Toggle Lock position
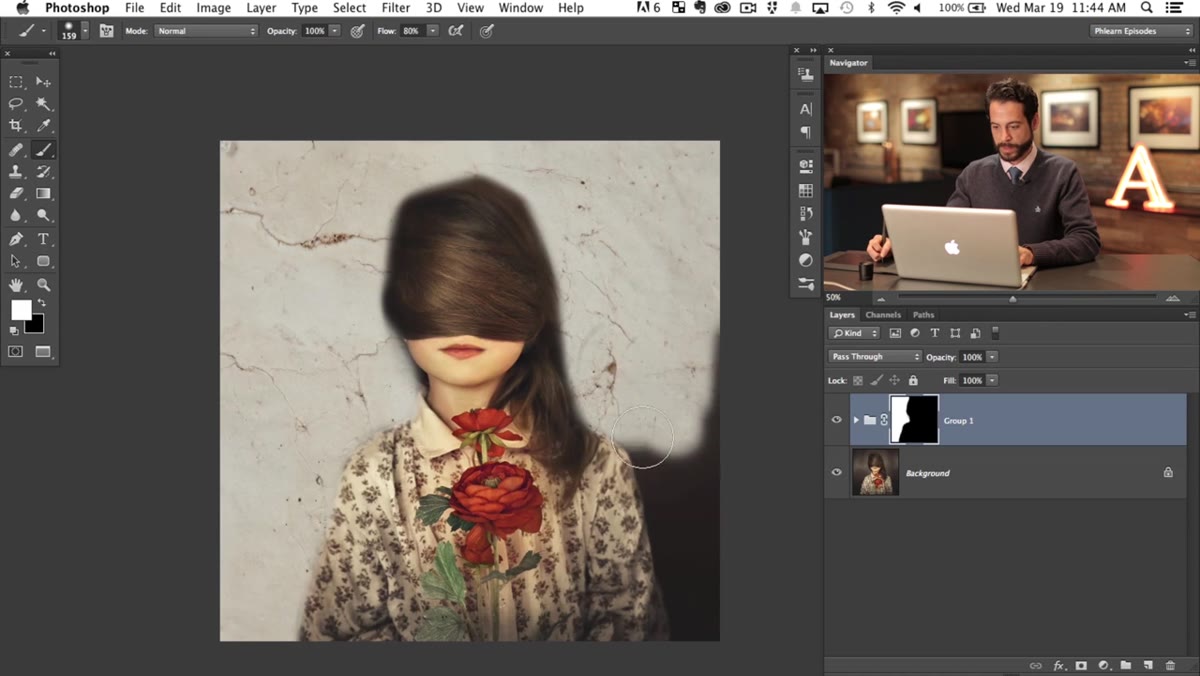Image resolution: width=1200 pixels, height=676 pixels. (895, 381)
